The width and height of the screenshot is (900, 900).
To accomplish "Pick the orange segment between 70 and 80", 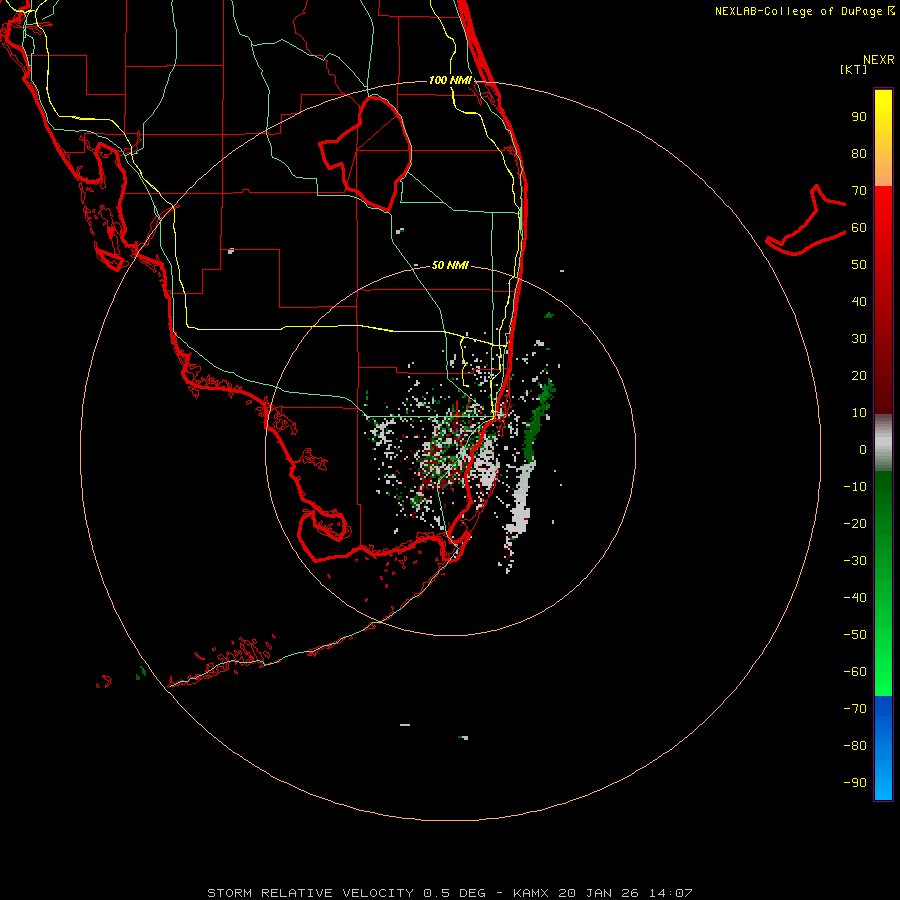I will [883, 170].
